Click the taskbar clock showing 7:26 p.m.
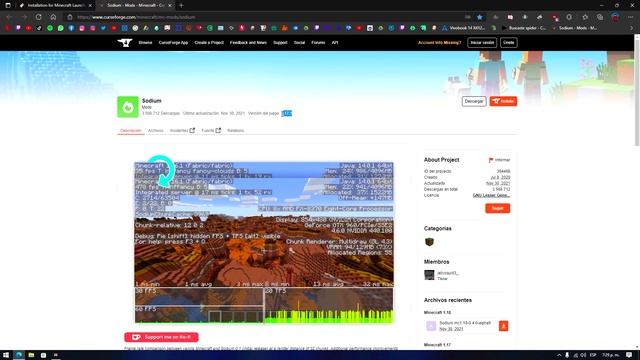 [x=611, y=355]
